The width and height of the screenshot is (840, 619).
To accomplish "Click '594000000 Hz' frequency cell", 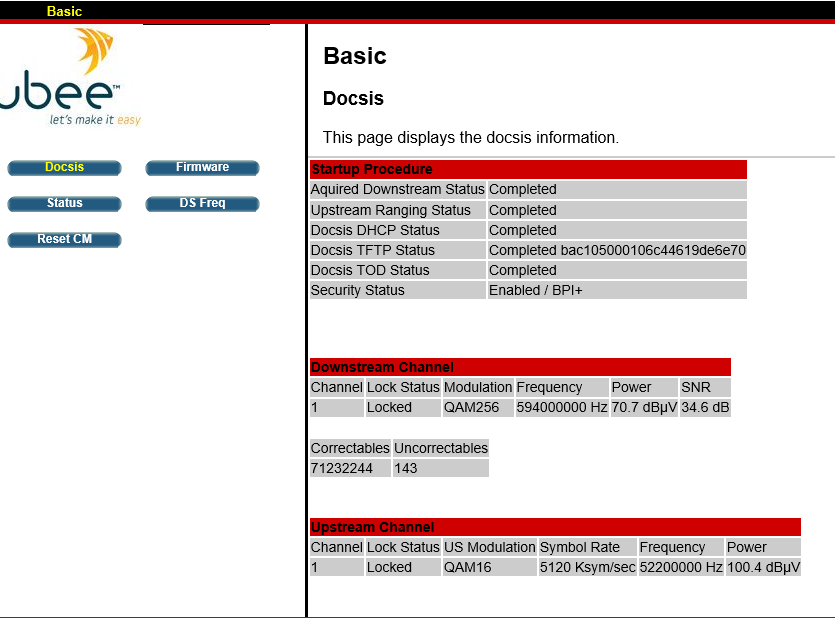I will [x=562, y=407].
